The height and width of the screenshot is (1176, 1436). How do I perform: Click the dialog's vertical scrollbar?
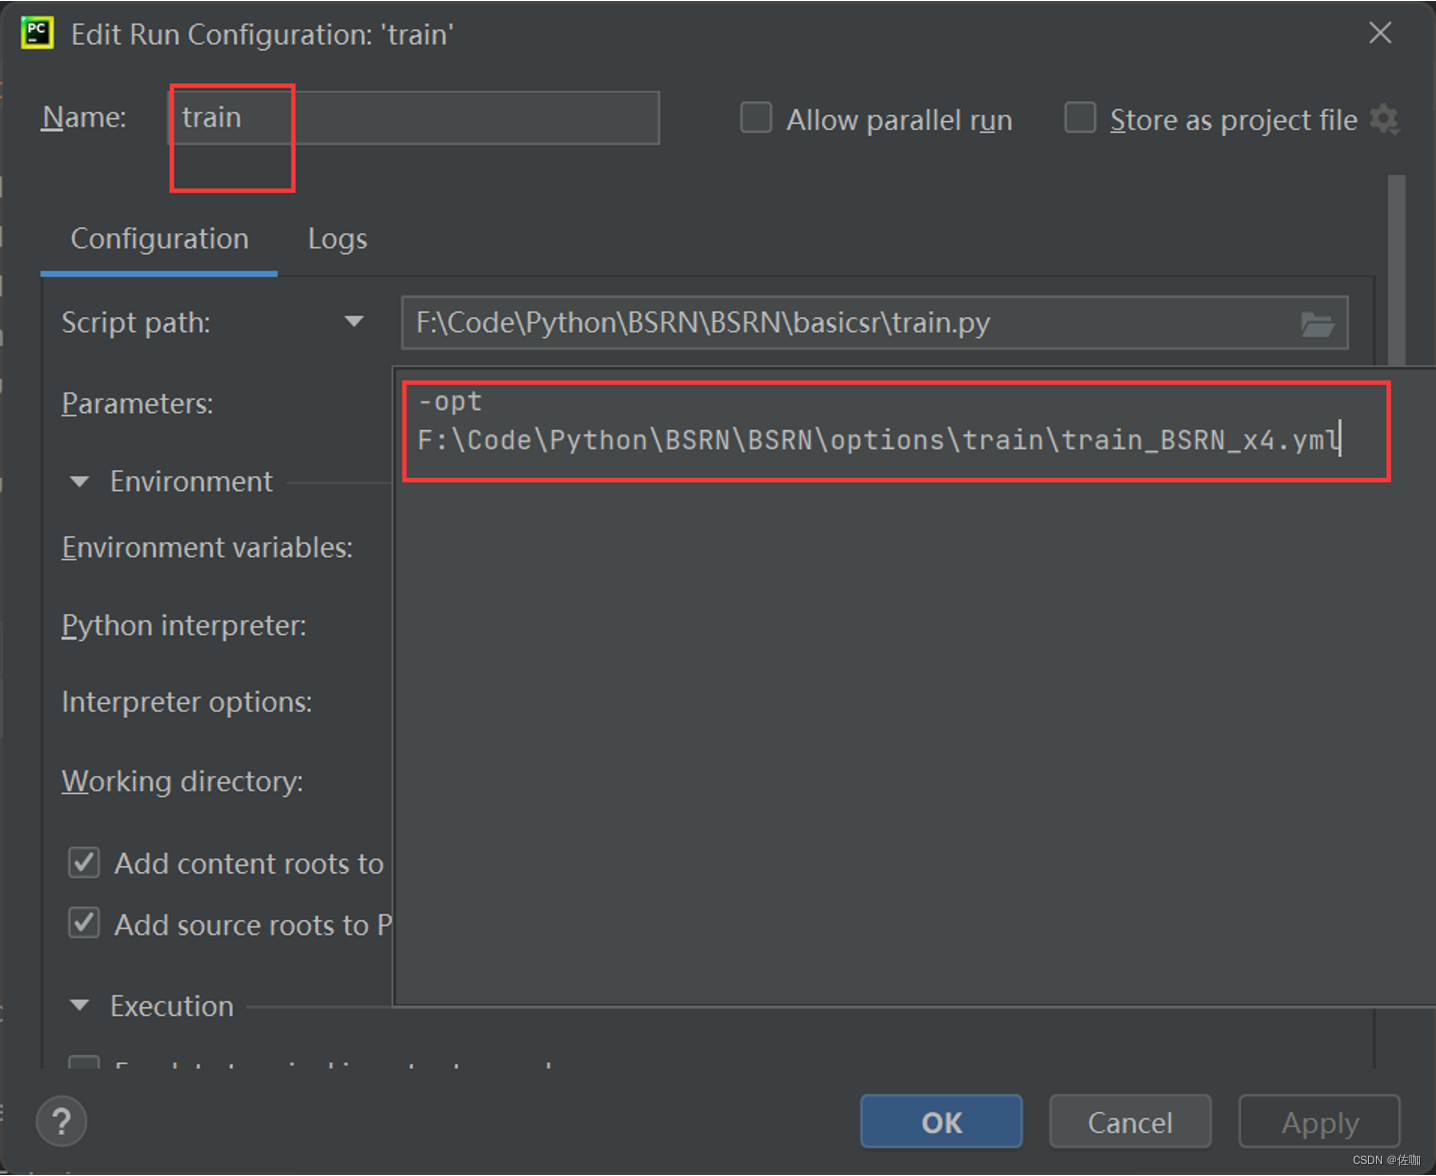click(x=1396, y=270)
